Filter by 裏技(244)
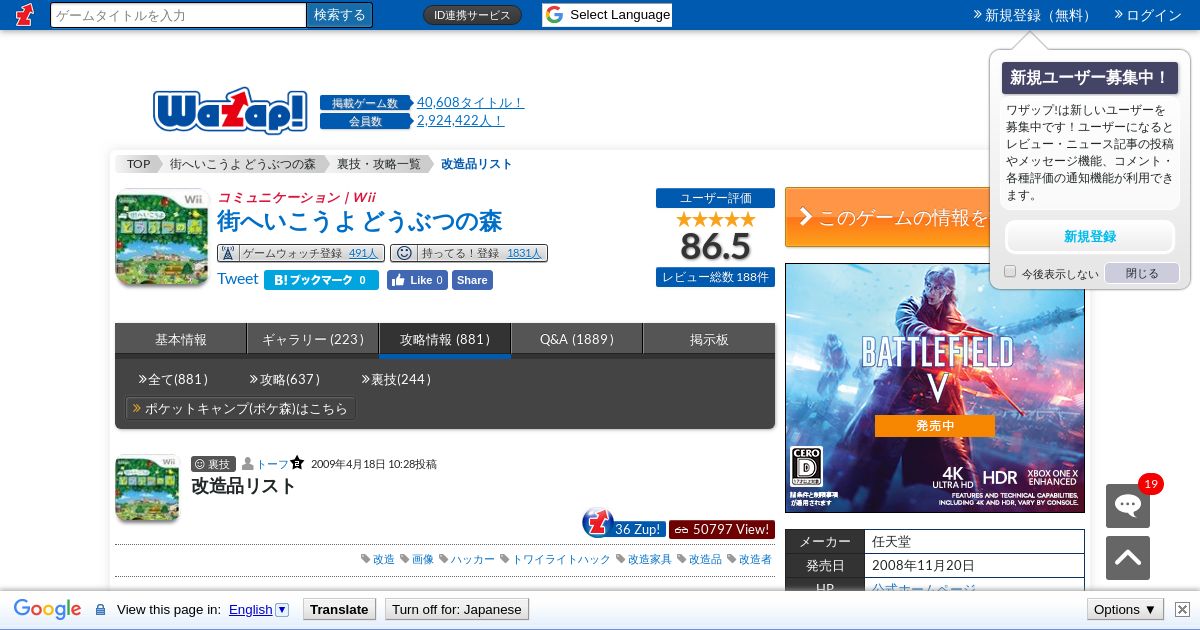This screenshot has width=1200, height=630. pos(396,379)
